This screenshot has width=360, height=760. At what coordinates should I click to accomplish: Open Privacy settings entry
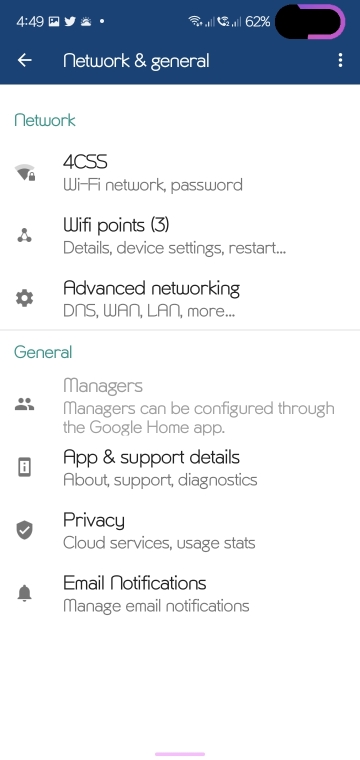point(180,531)
